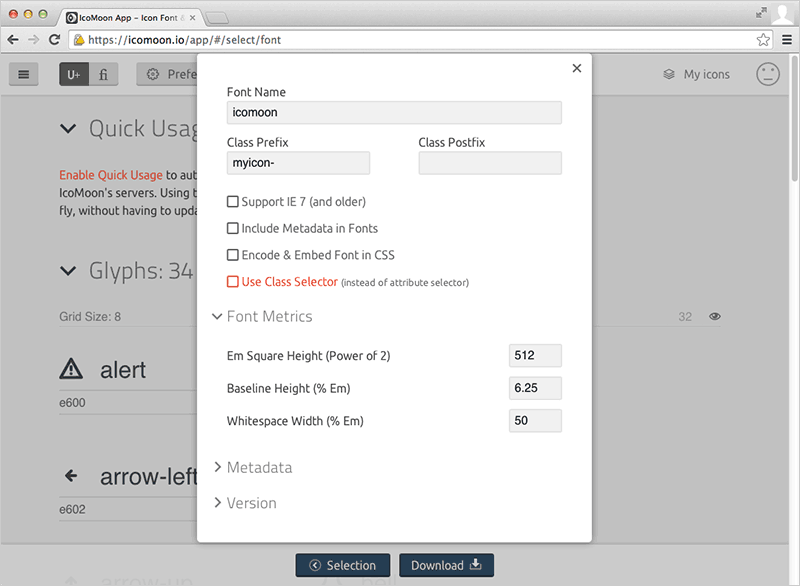Edit the Class Prefix field
The image size is (800, 586).
[298, 163]
